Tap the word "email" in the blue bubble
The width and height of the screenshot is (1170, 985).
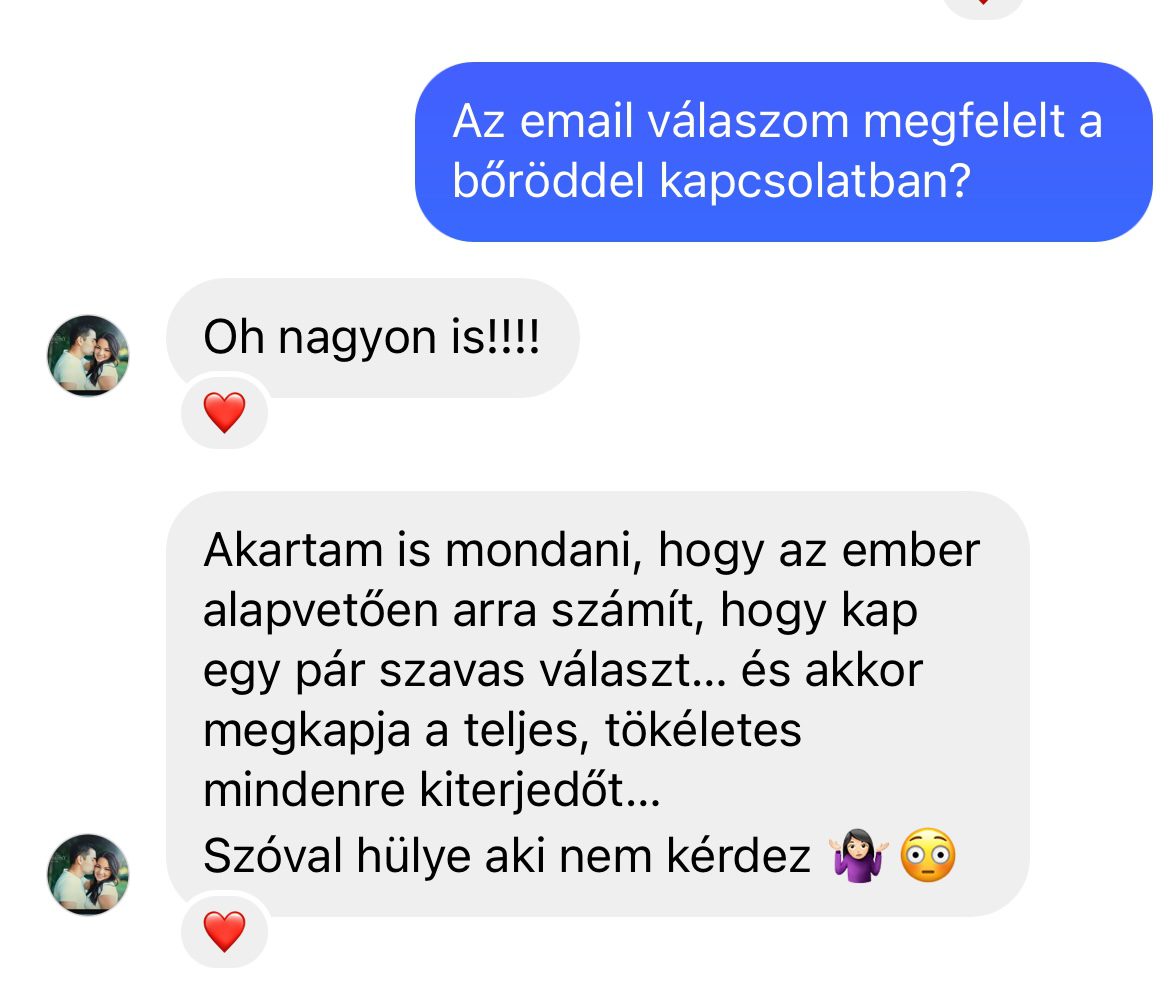[576, 121]
